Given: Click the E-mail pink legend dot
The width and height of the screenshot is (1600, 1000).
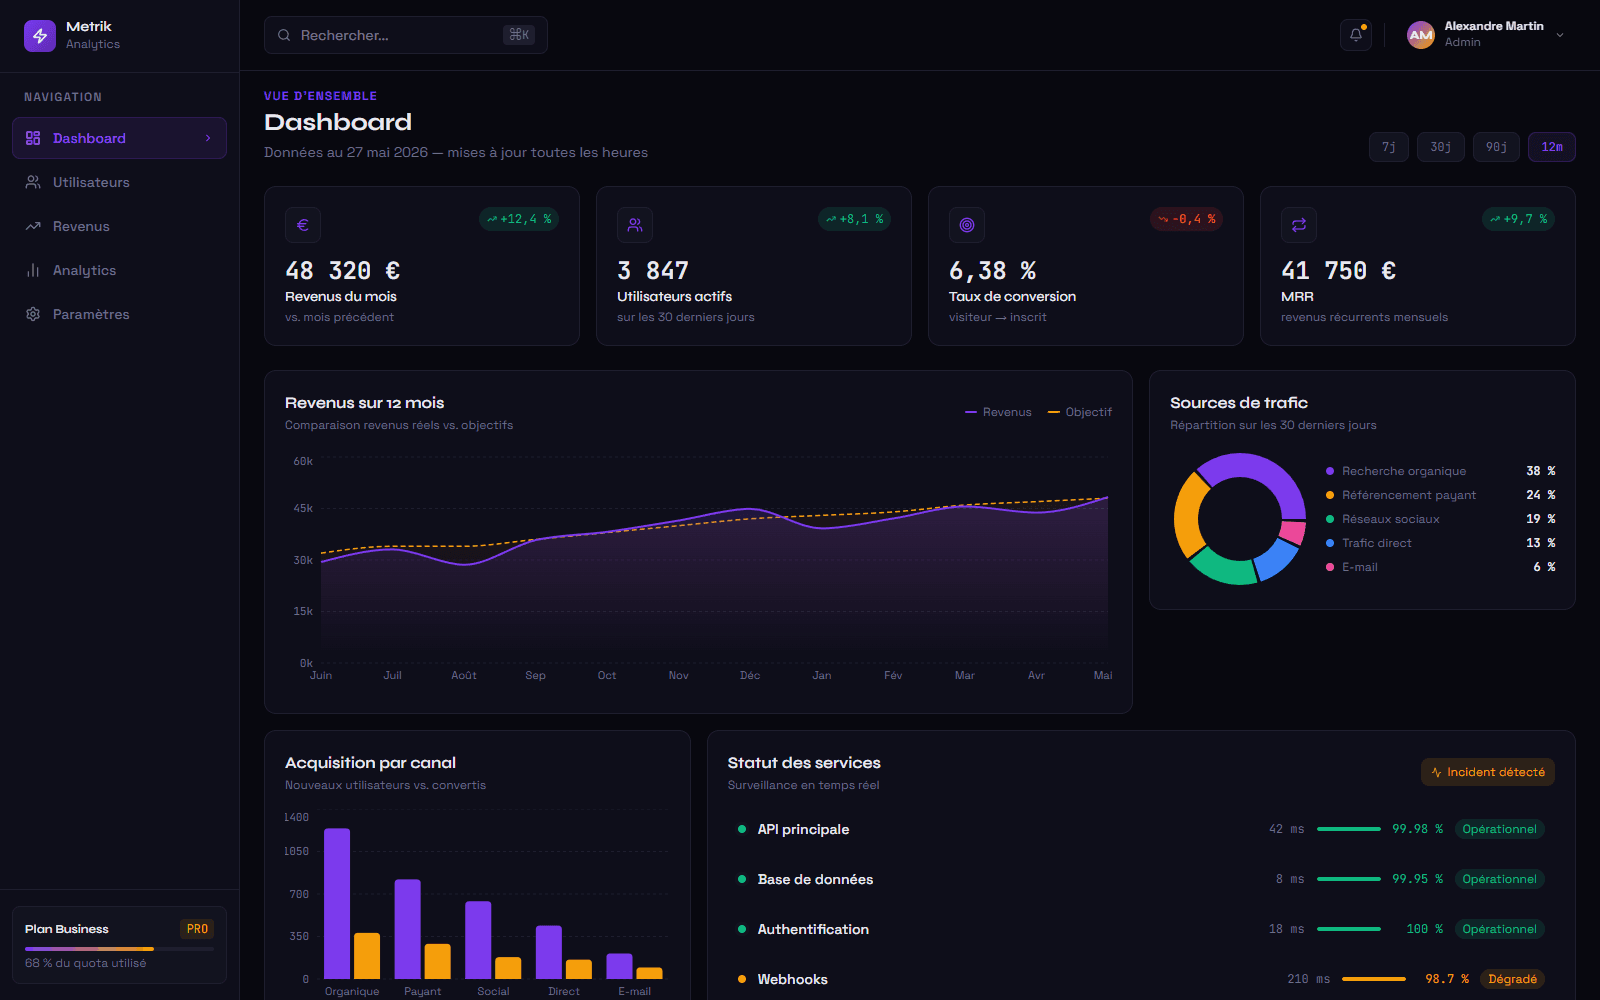Looking at the screenshot, I should pos(1330,567).
